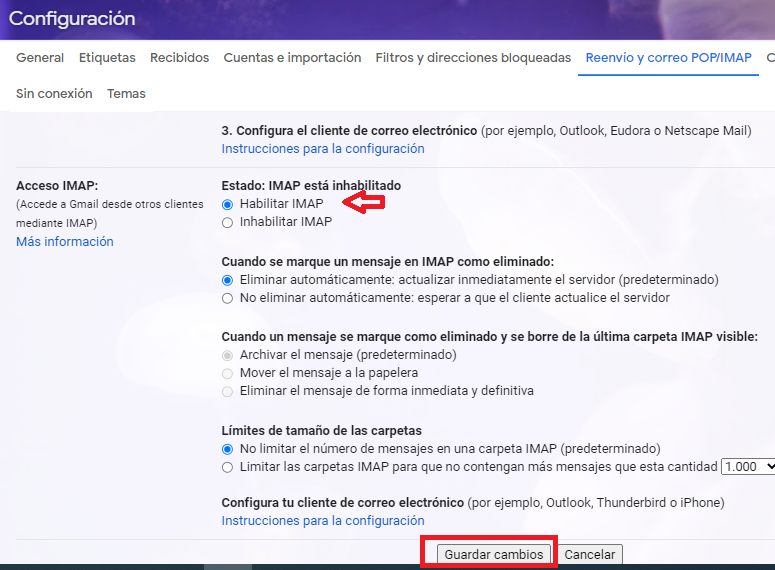Open the Sin conexión tab
This screenshot has width=775, height=570.
(54, 94)
